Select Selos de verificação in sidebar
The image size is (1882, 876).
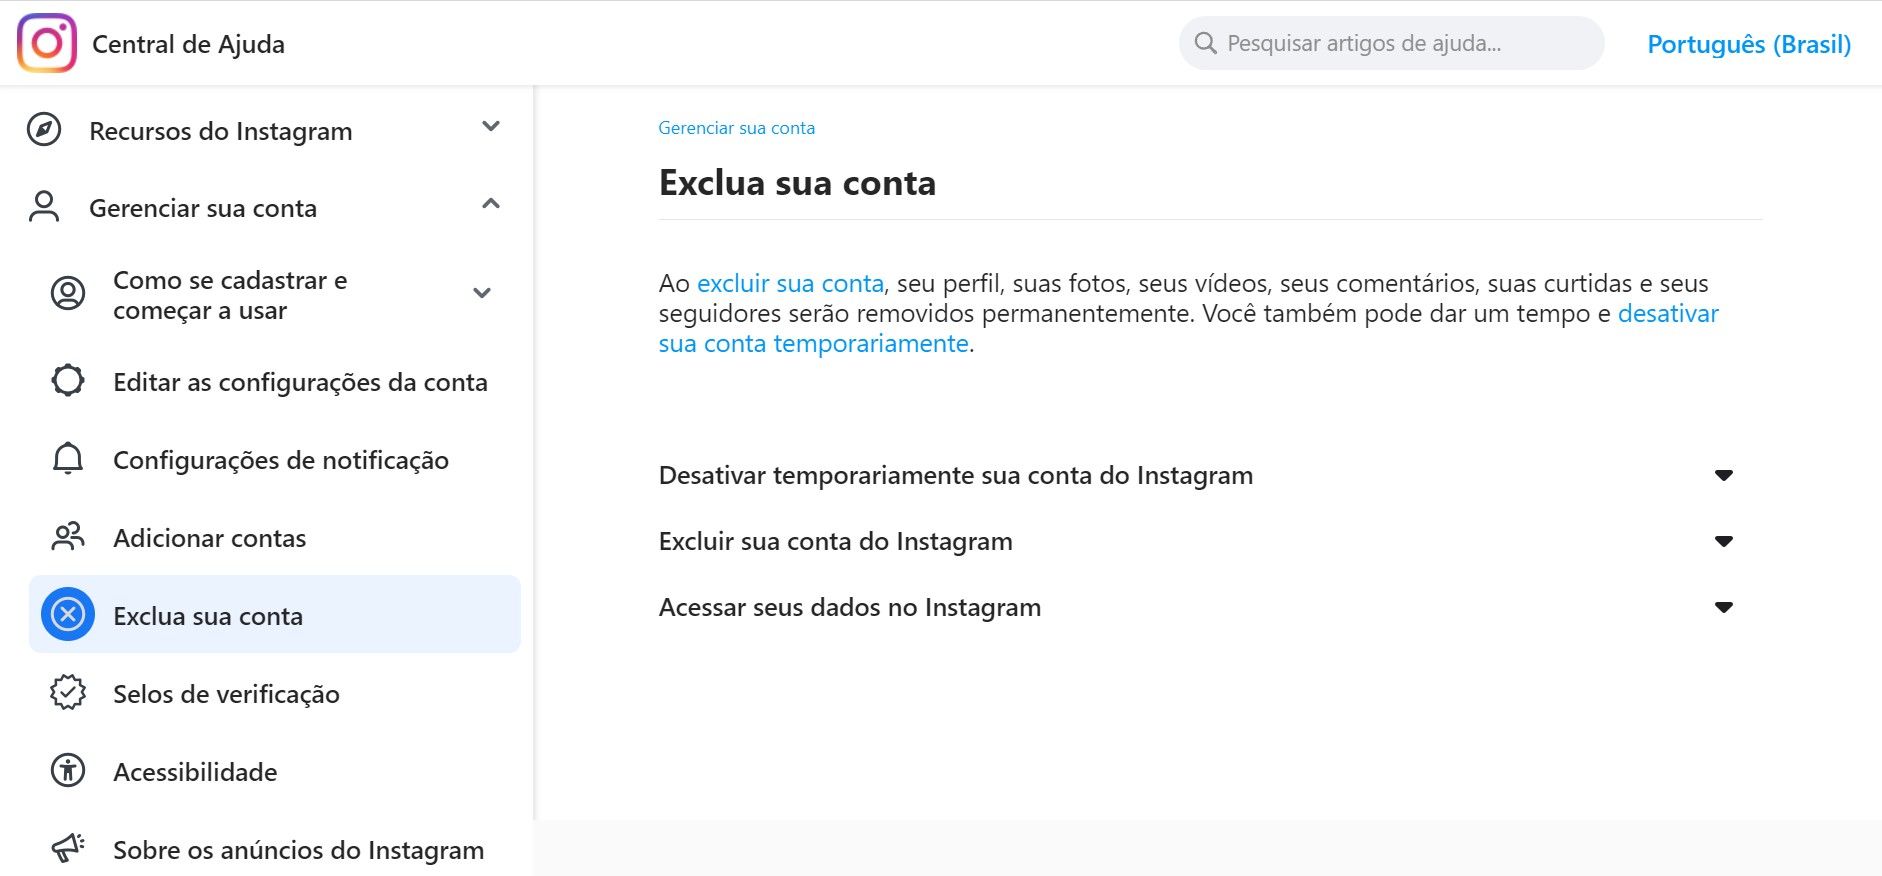226,694
